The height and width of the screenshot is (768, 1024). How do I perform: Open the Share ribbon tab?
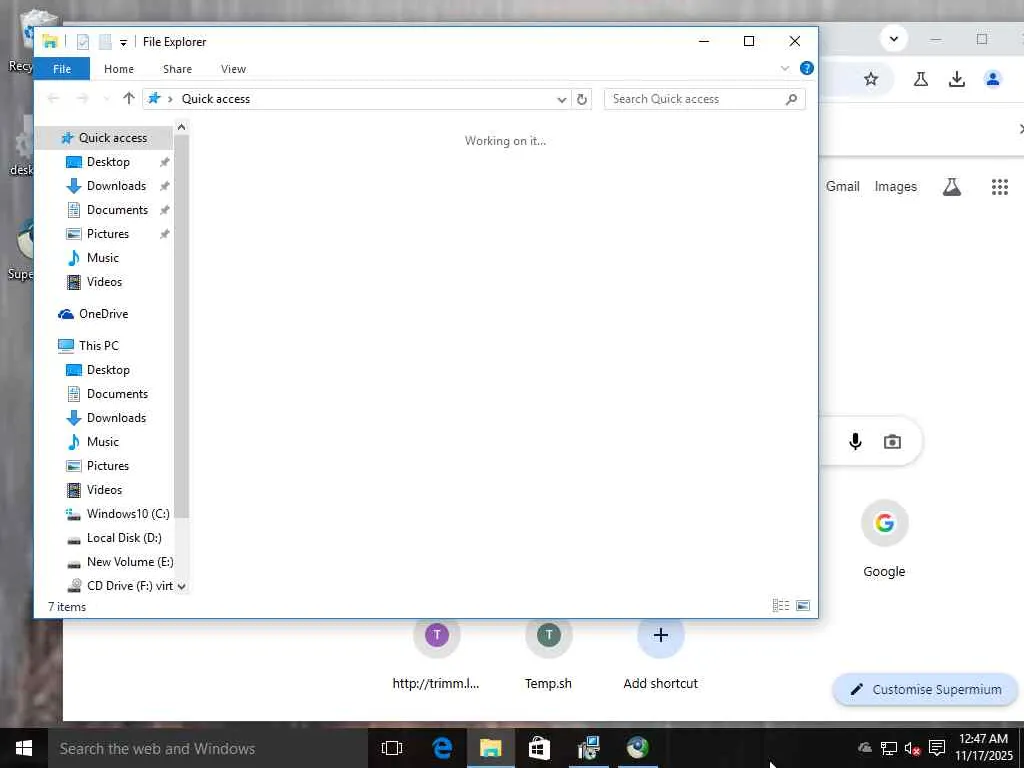coord(178,69)
